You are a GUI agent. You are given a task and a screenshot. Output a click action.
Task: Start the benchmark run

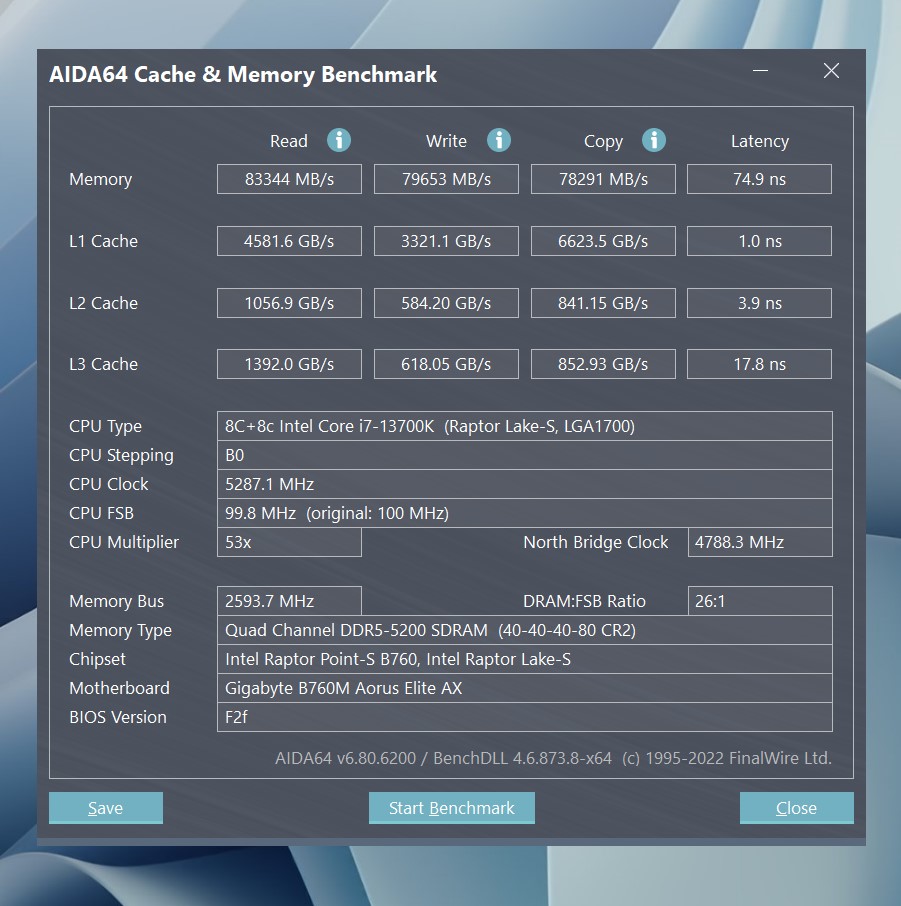pos(451,808)
